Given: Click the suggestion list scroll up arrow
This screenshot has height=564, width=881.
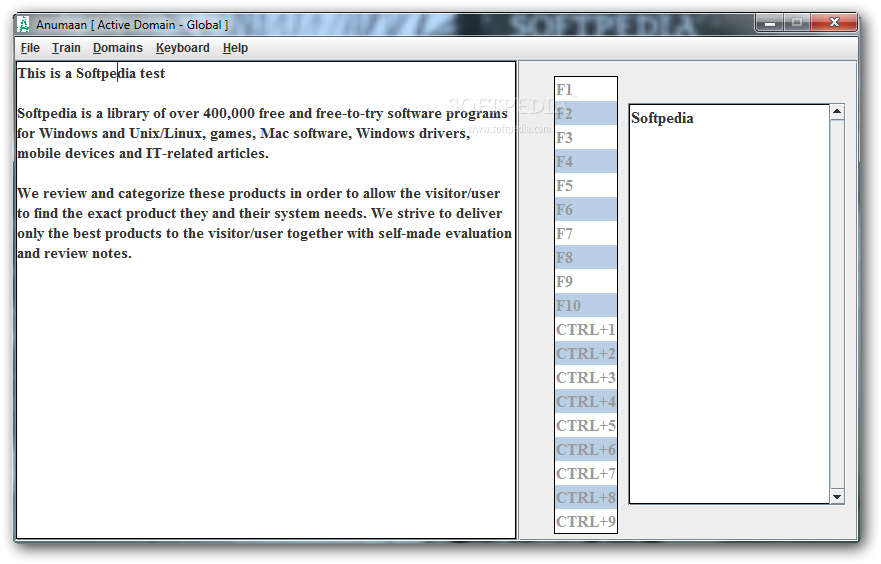Looking at the screenshot, I should (837, 112).
